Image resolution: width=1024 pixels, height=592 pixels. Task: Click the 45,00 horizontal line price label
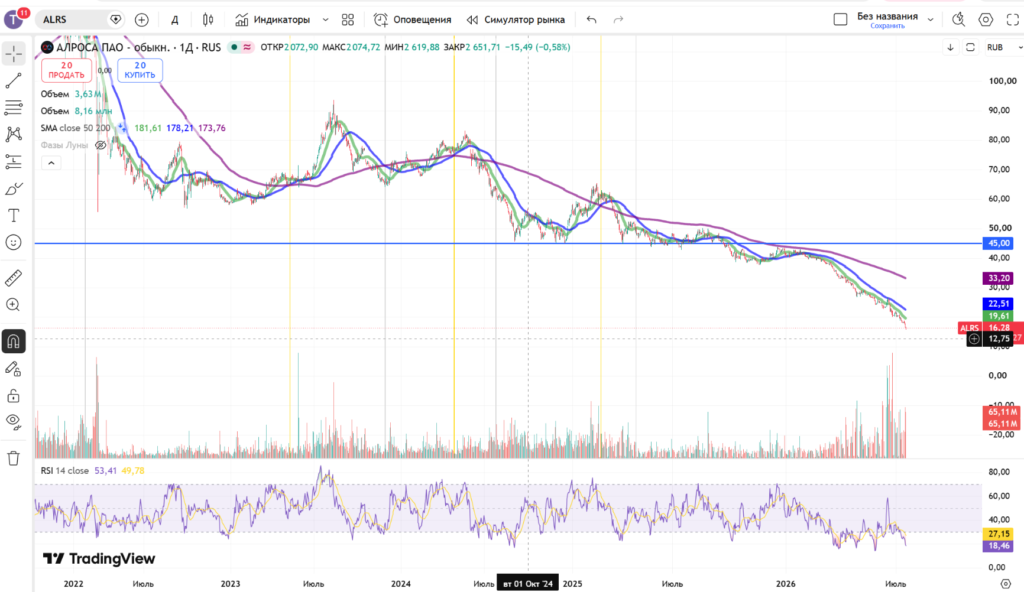tap(999, 243)
